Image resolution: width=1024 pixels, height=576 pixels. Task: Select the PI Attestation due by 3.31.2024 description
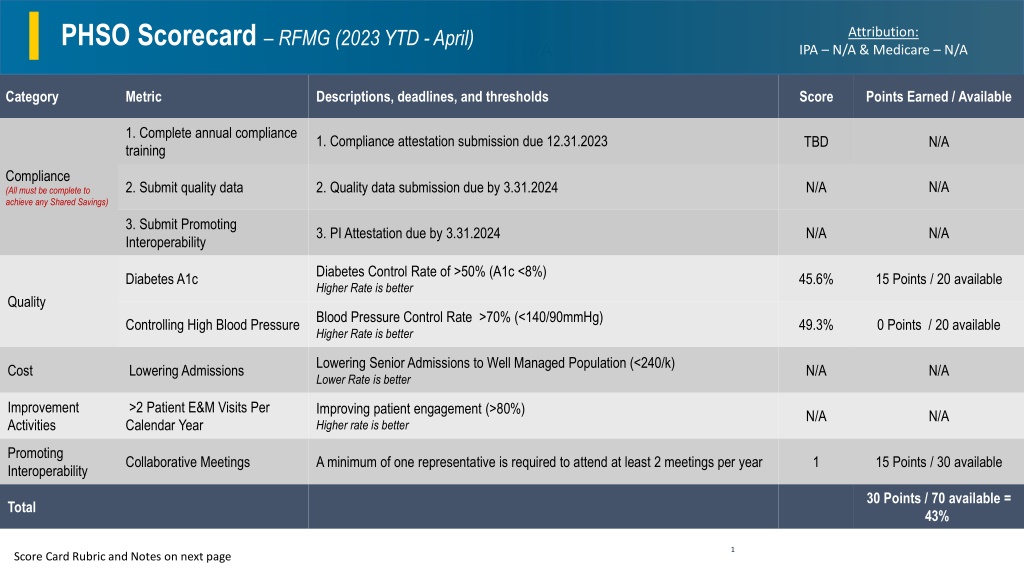tap(408, 233)
